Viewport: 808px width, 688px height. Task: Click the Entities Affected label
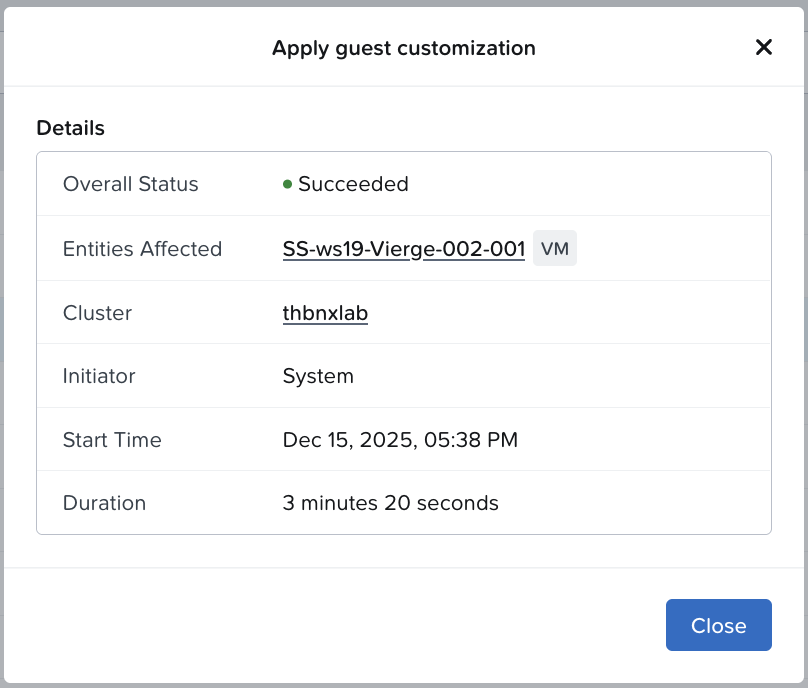coord(142,249)
